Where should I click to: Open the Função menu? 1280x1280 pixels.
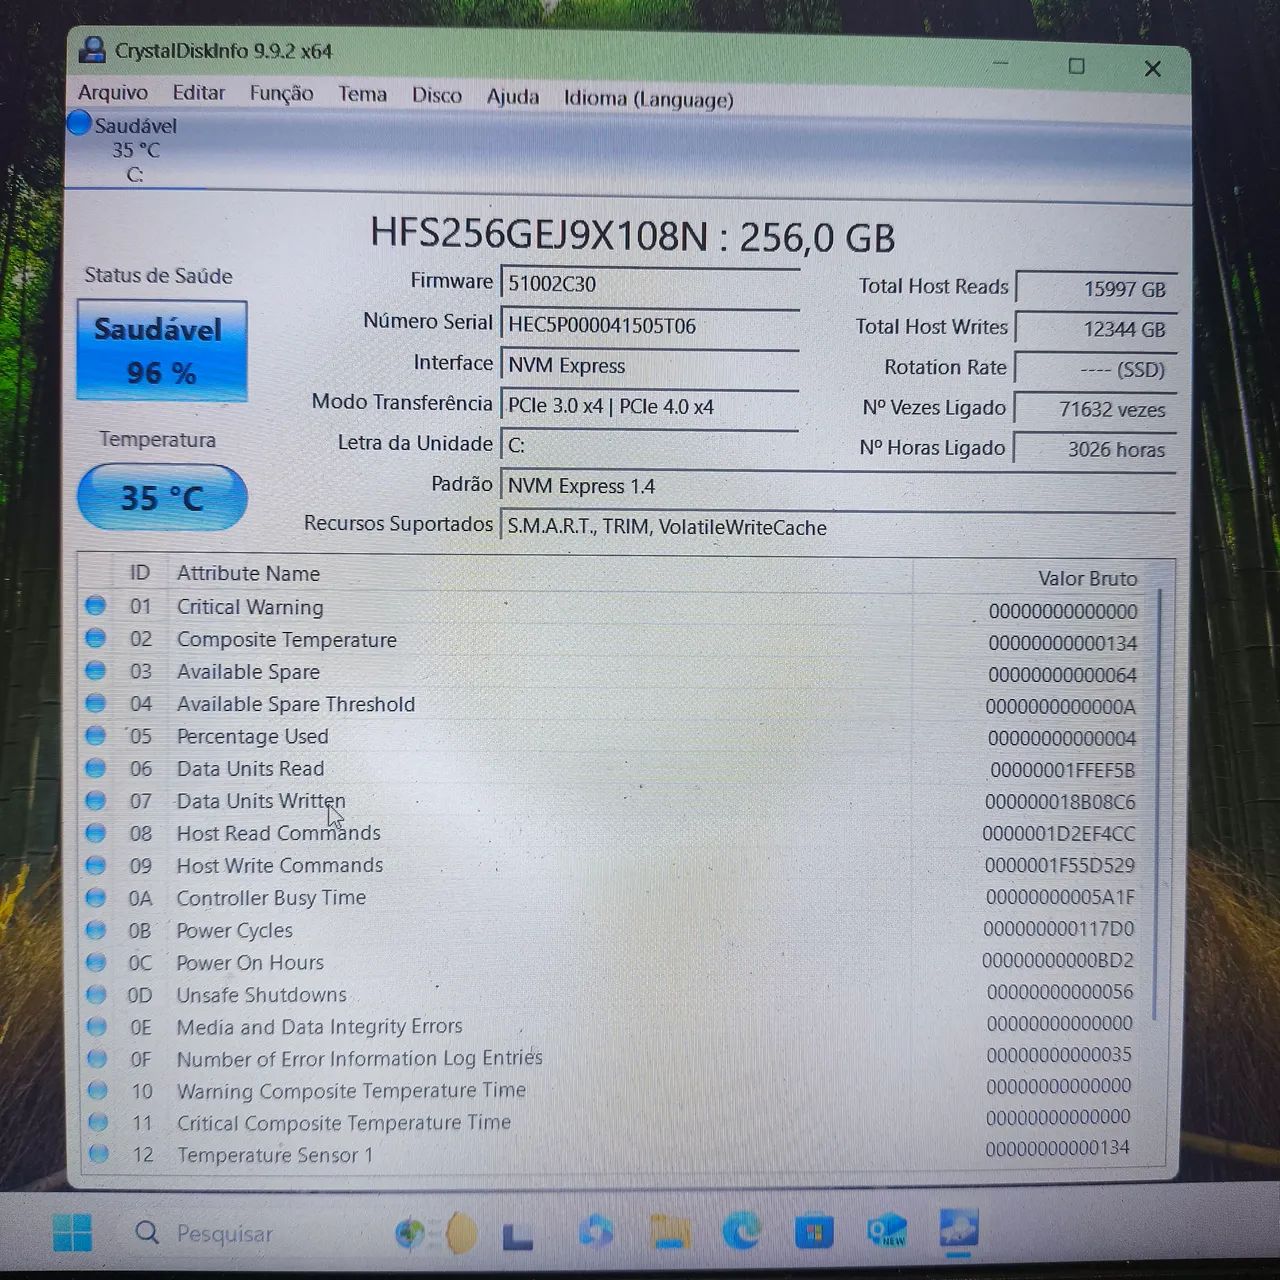click(x=281, y=94)
